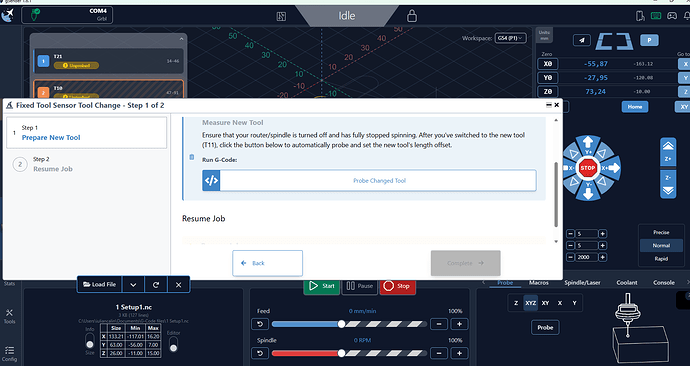Select the T21 tool card

tap(108, 61)
